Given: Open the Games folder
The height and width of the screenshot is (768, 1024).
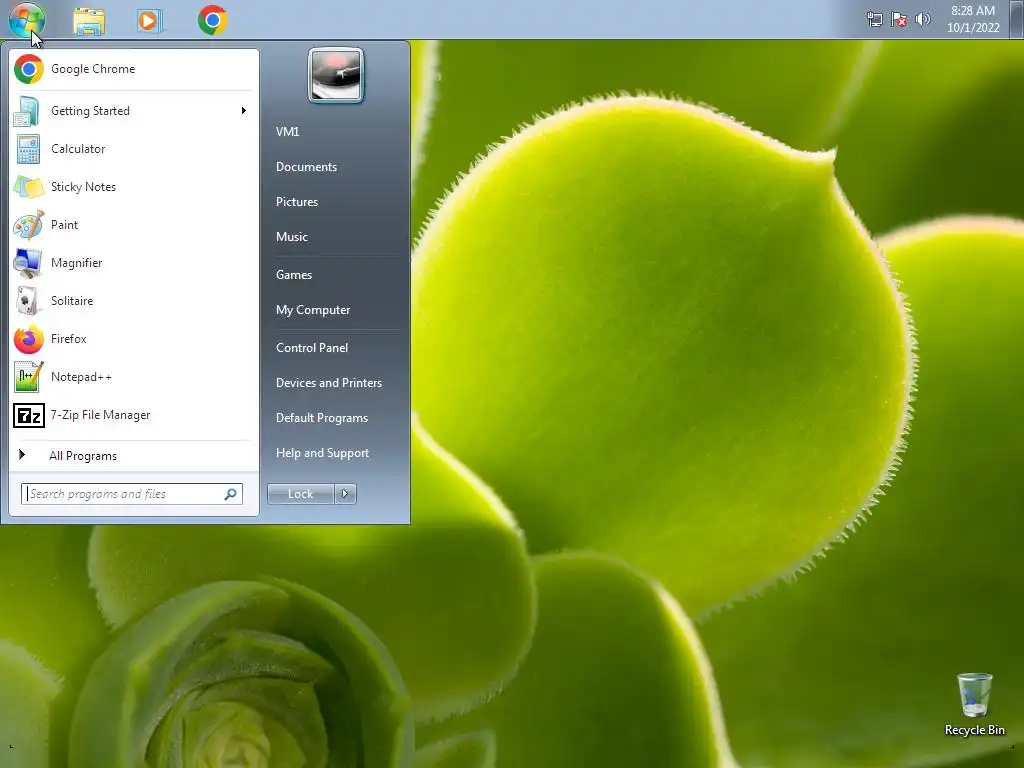Looking at the screenshot, I should tap(294, 275).
